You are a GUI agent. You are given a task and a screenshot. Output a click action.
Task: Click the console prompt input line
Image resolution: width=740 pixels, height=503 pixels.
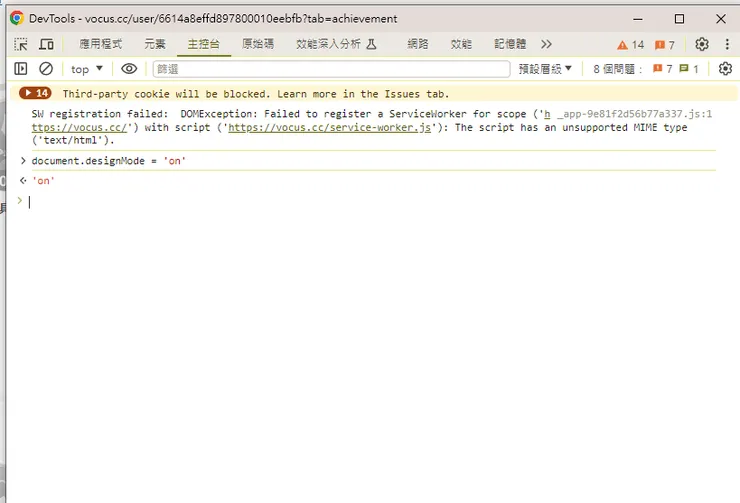[373, 202]
